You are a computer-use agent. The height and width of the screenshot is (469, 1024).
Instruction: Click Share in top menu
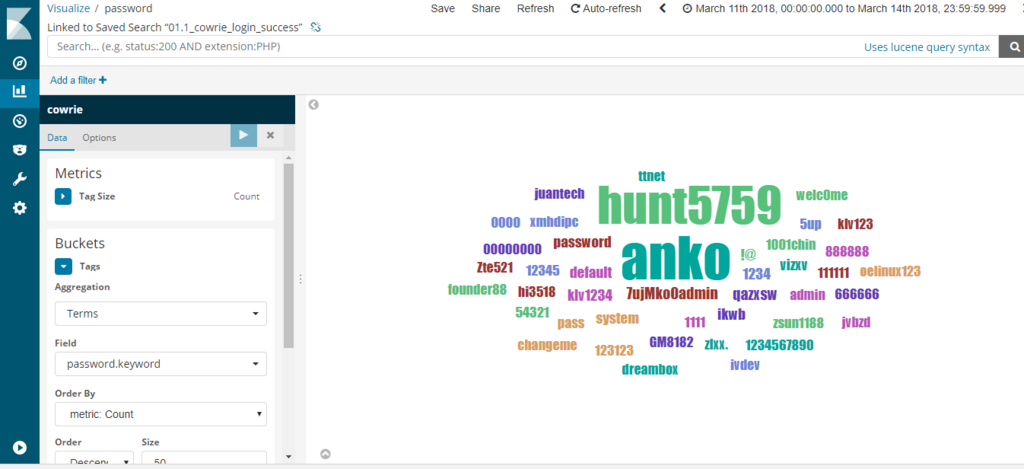(x=486, y=8)
